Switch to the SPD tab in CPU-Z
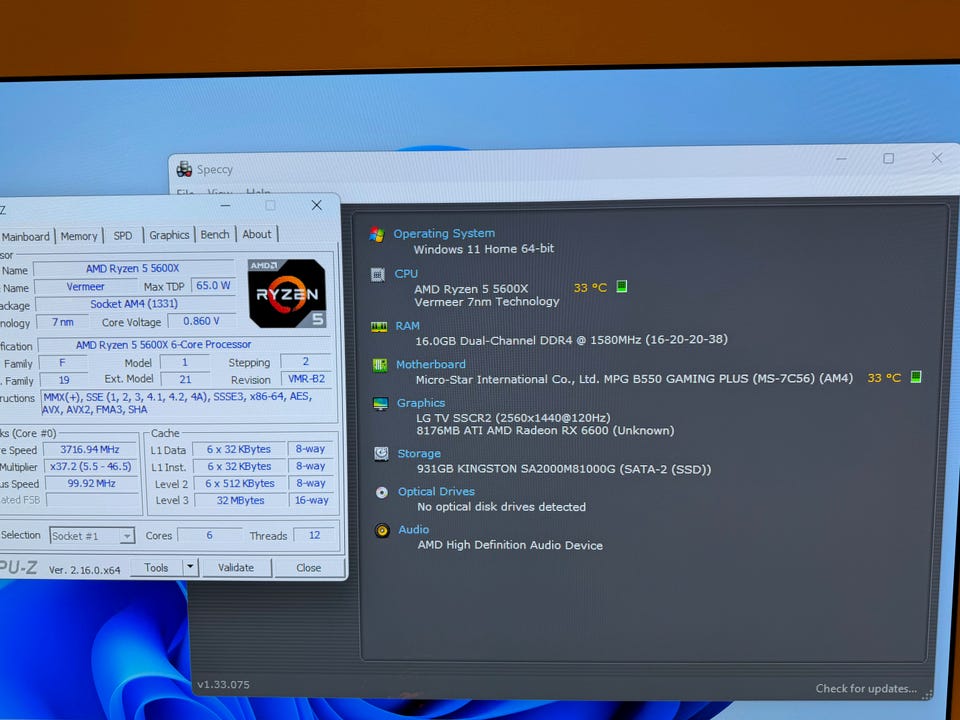 click(x=123, y=235)
